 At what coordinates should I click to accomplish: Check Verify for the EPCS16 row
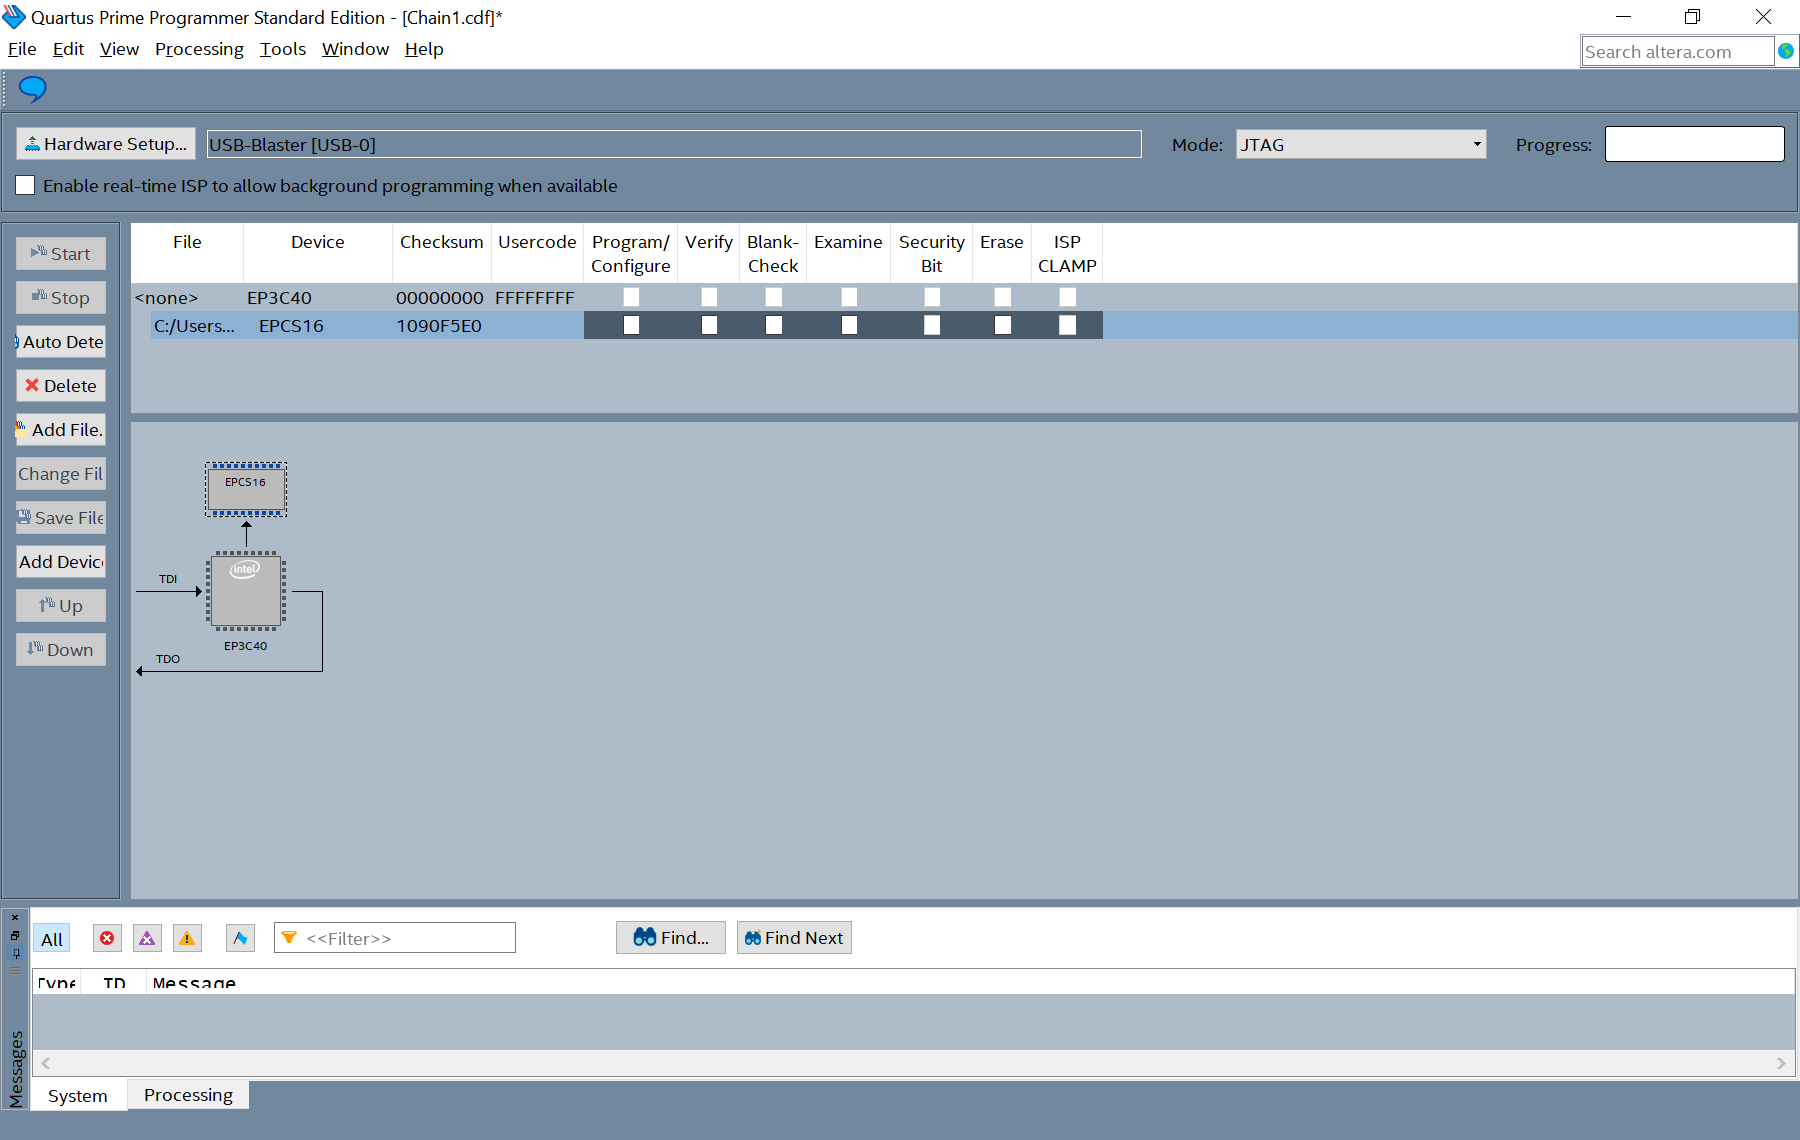[709, 325]
